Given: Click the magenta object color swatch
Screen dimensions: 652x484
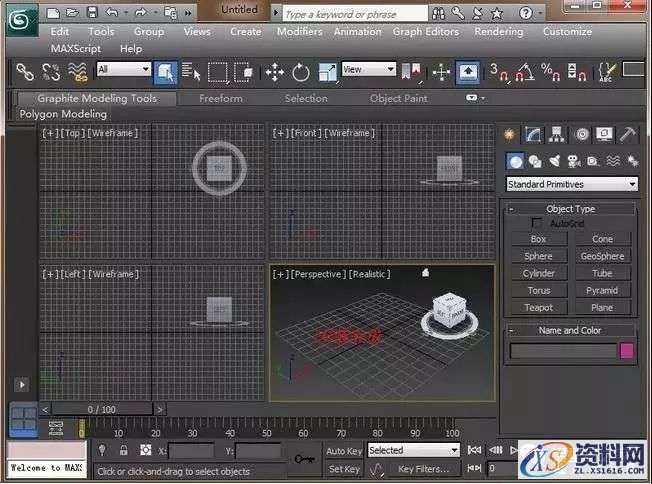Looking at the screenshot, I should 627,351.
